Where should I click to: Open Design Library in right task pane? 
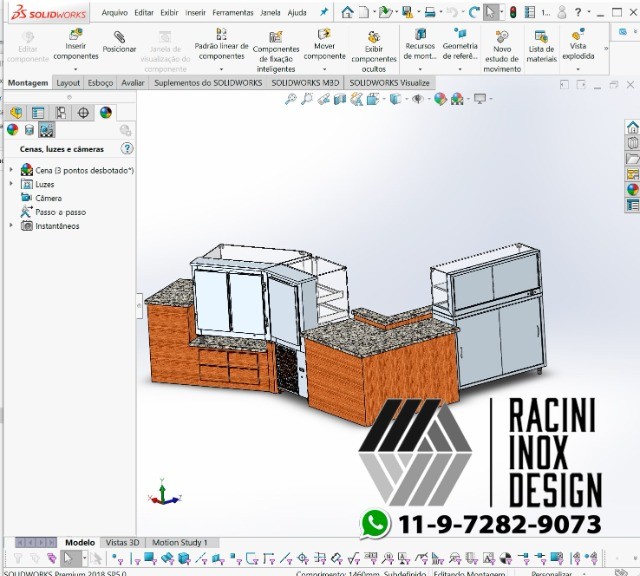pos(632,143)
